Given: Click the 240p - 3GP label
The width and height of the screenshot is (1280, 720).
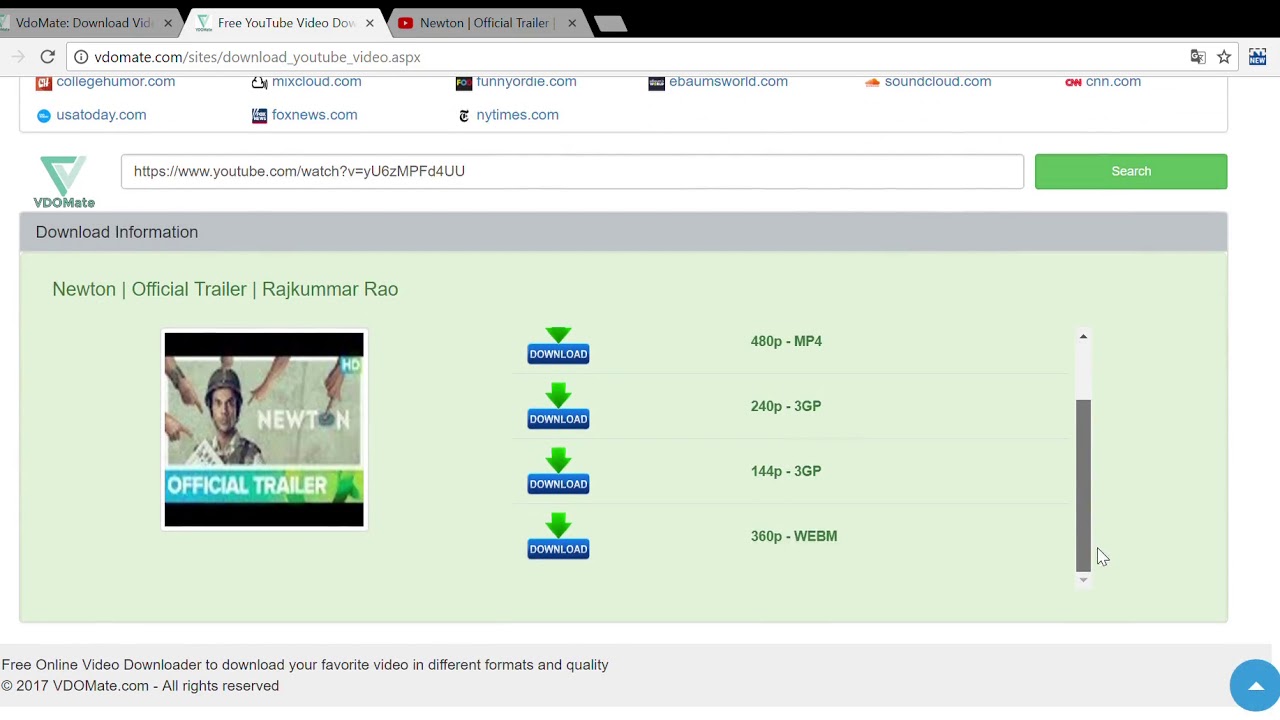Looking at the screenshot, I should tap(786, 406).
